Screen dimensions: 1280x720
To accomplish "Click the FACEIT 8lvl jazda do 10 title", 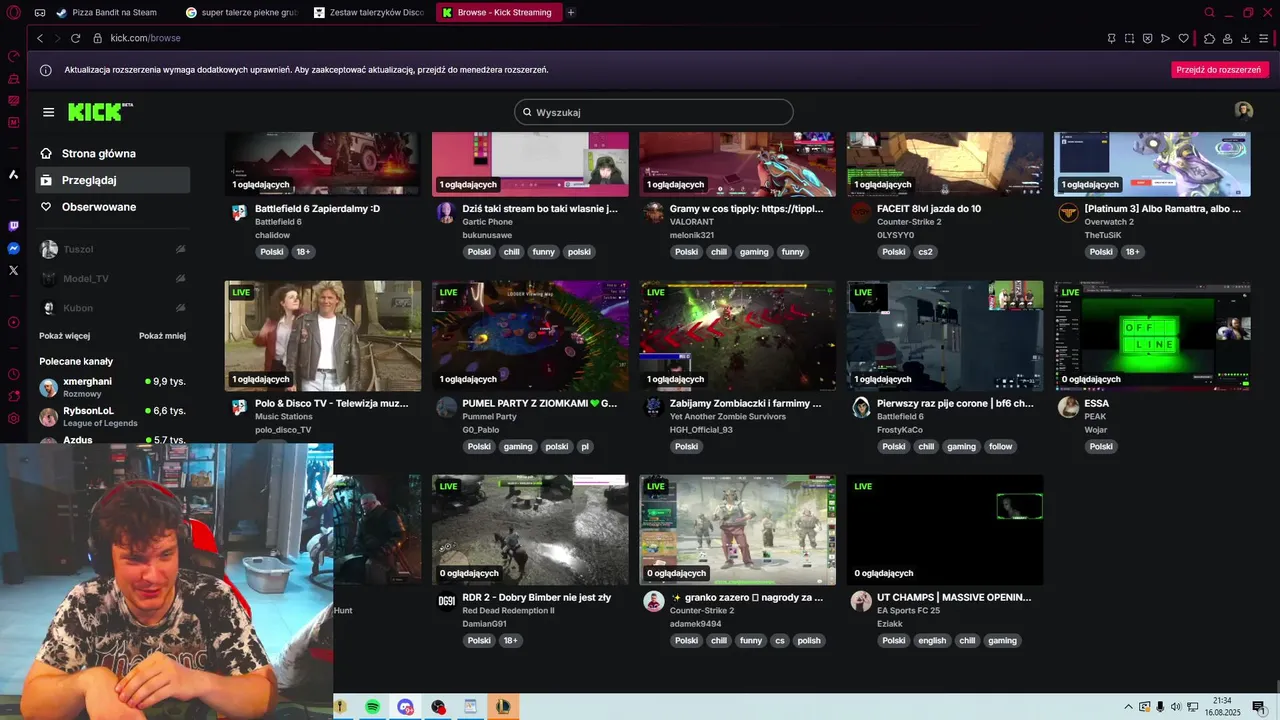I will pyautogui.click(x=929, y=209).
